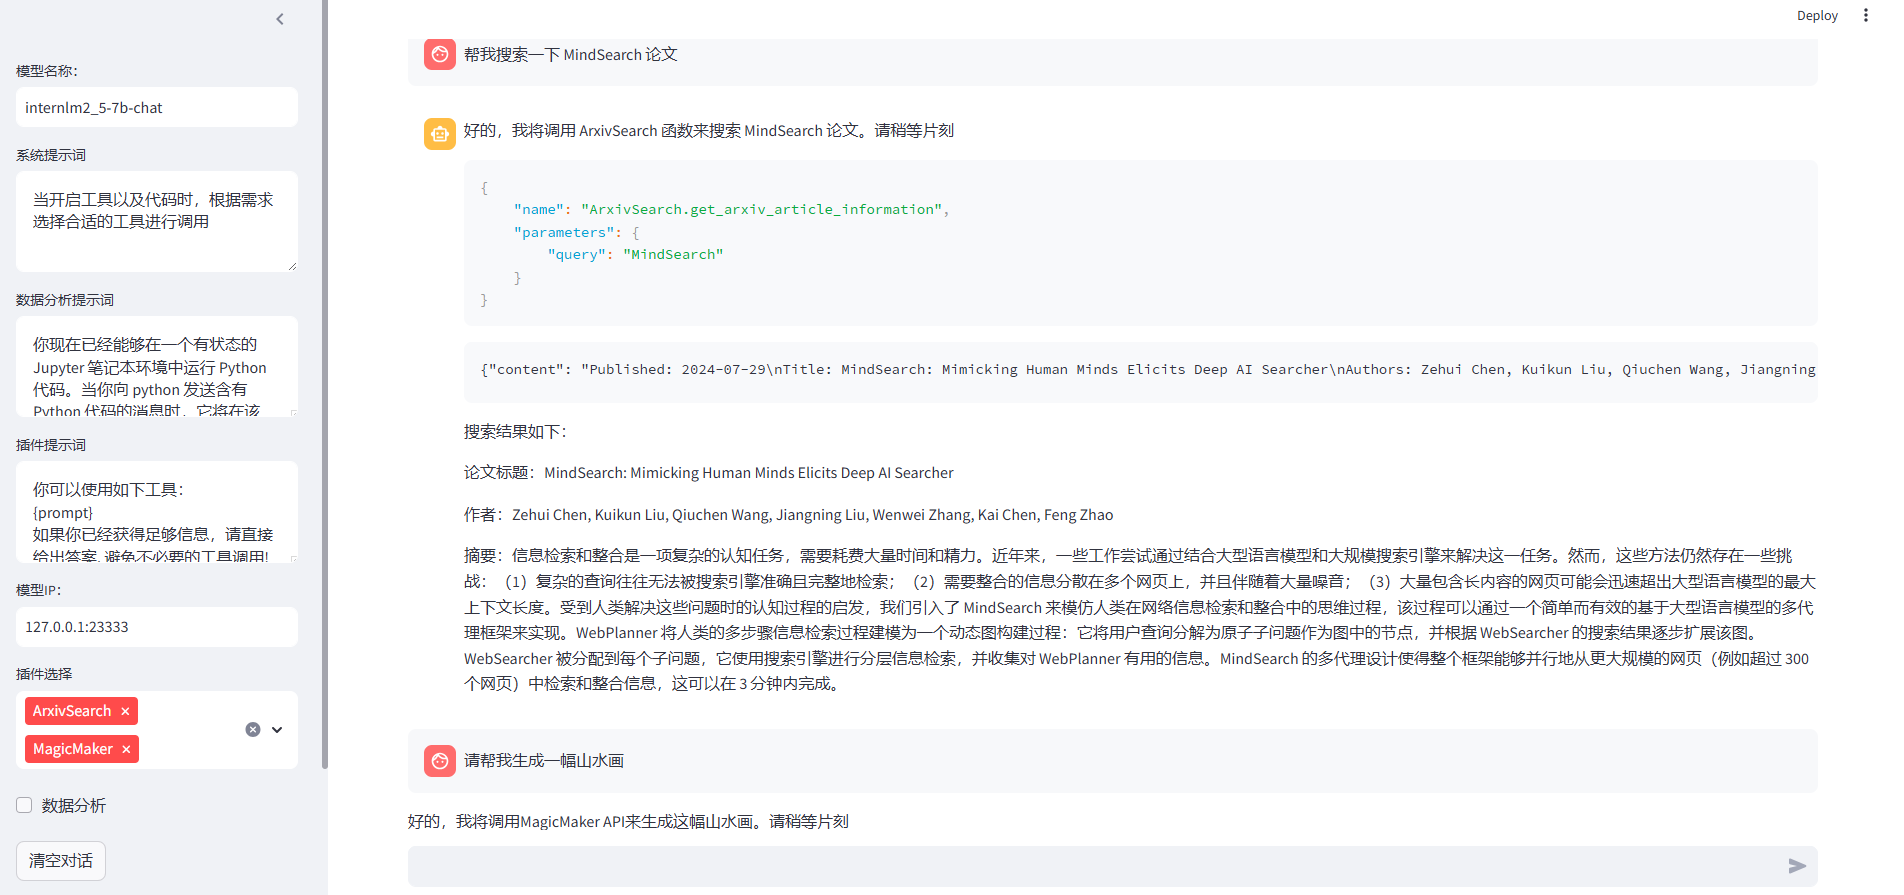Click the 清空对话 button
The image size is (1904, 895).
pyautogui.click(x=61, y=860)
